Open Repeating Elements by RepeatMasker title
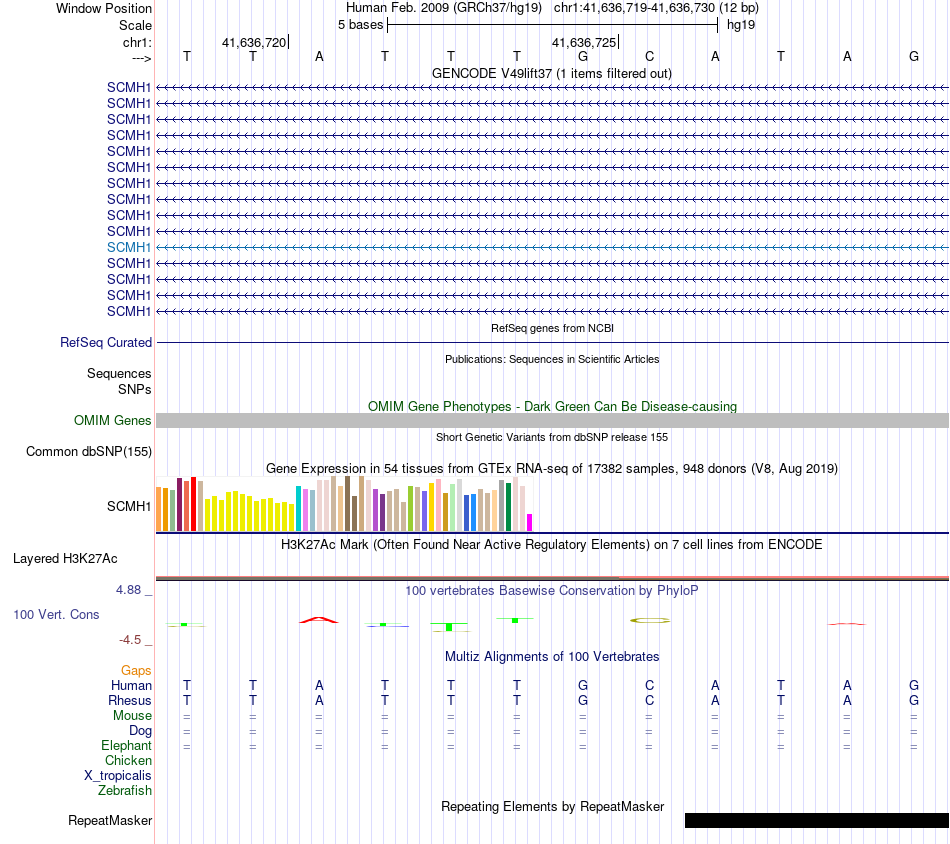The height and width of the screenshot is (844, 950). click(552, 807)
